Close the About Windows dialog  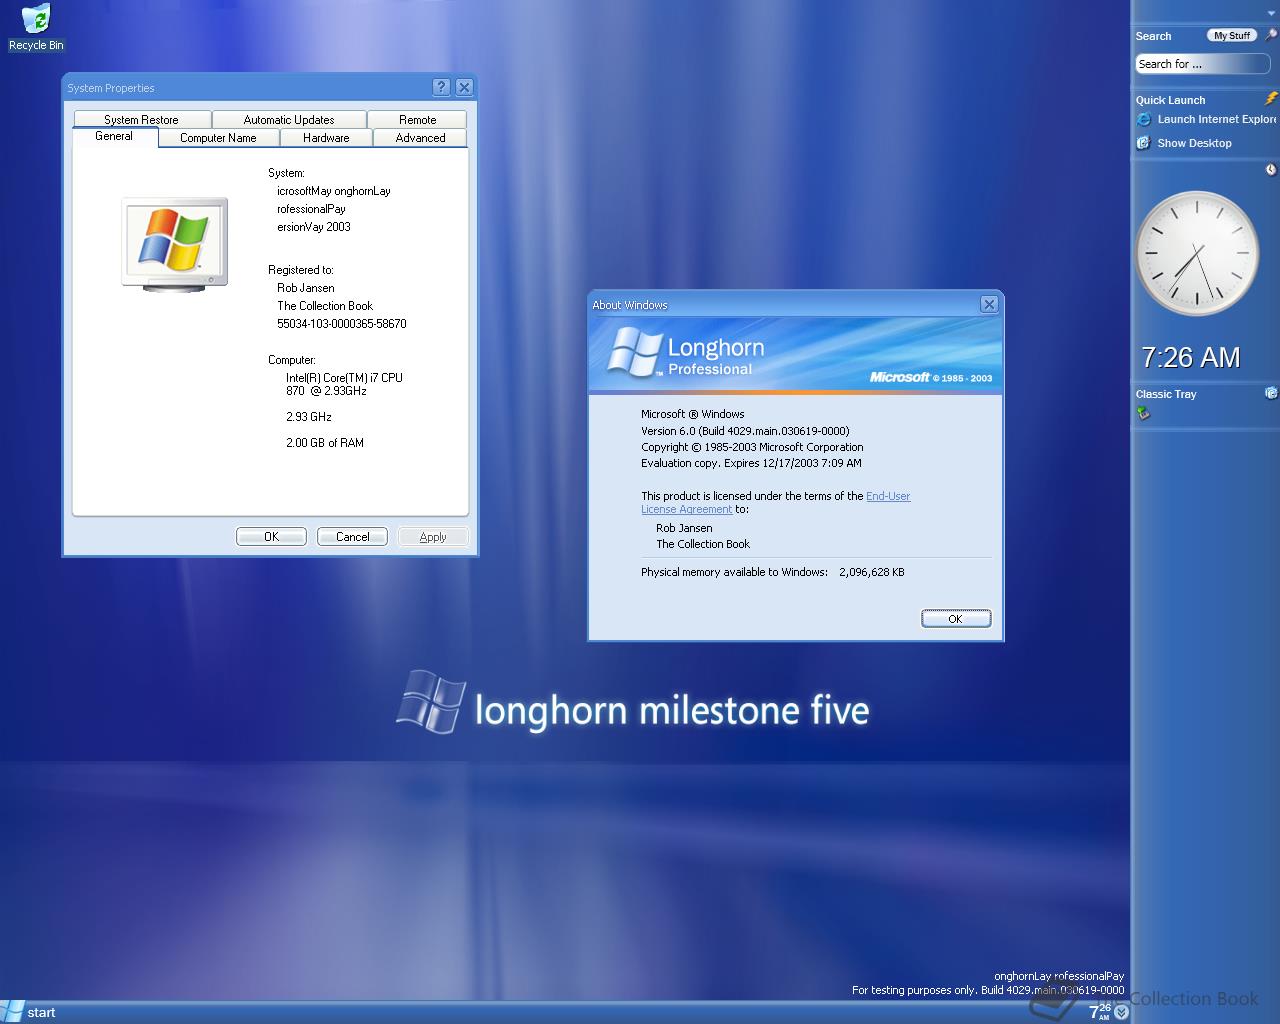pos(989,304)
